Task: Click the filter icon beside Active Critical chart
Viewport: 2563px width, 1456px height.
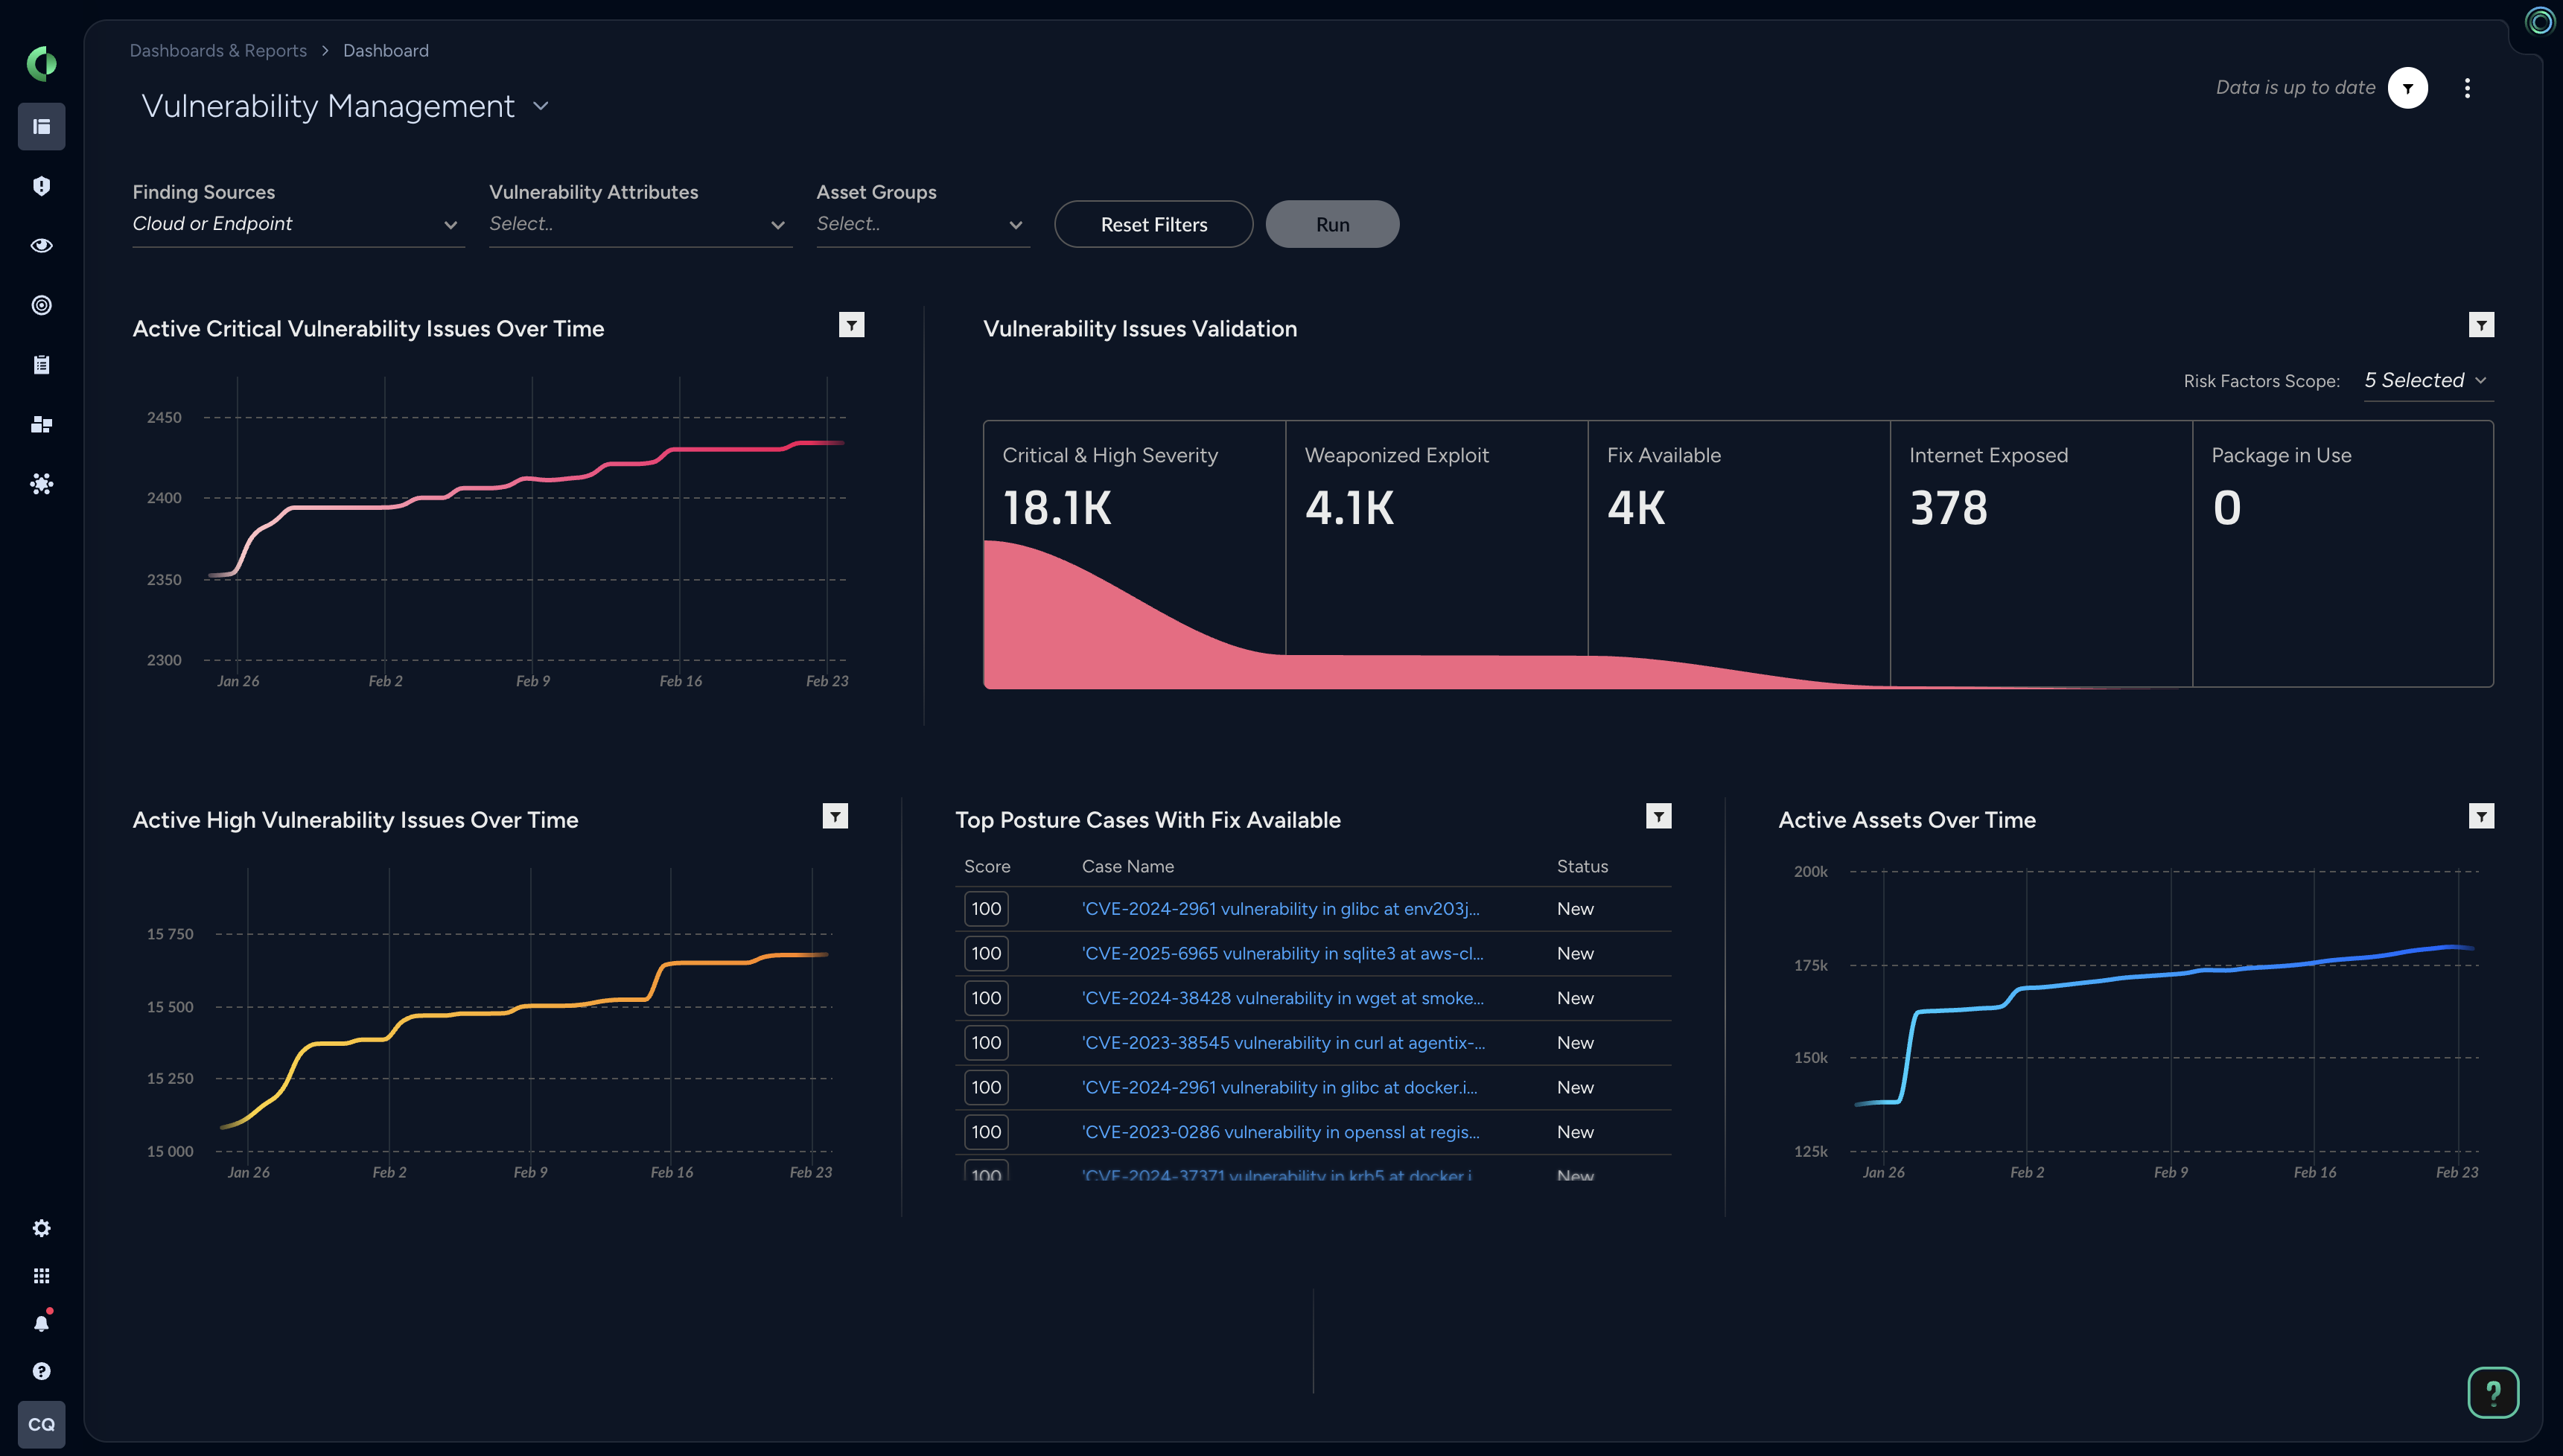Action: [851, 325]
